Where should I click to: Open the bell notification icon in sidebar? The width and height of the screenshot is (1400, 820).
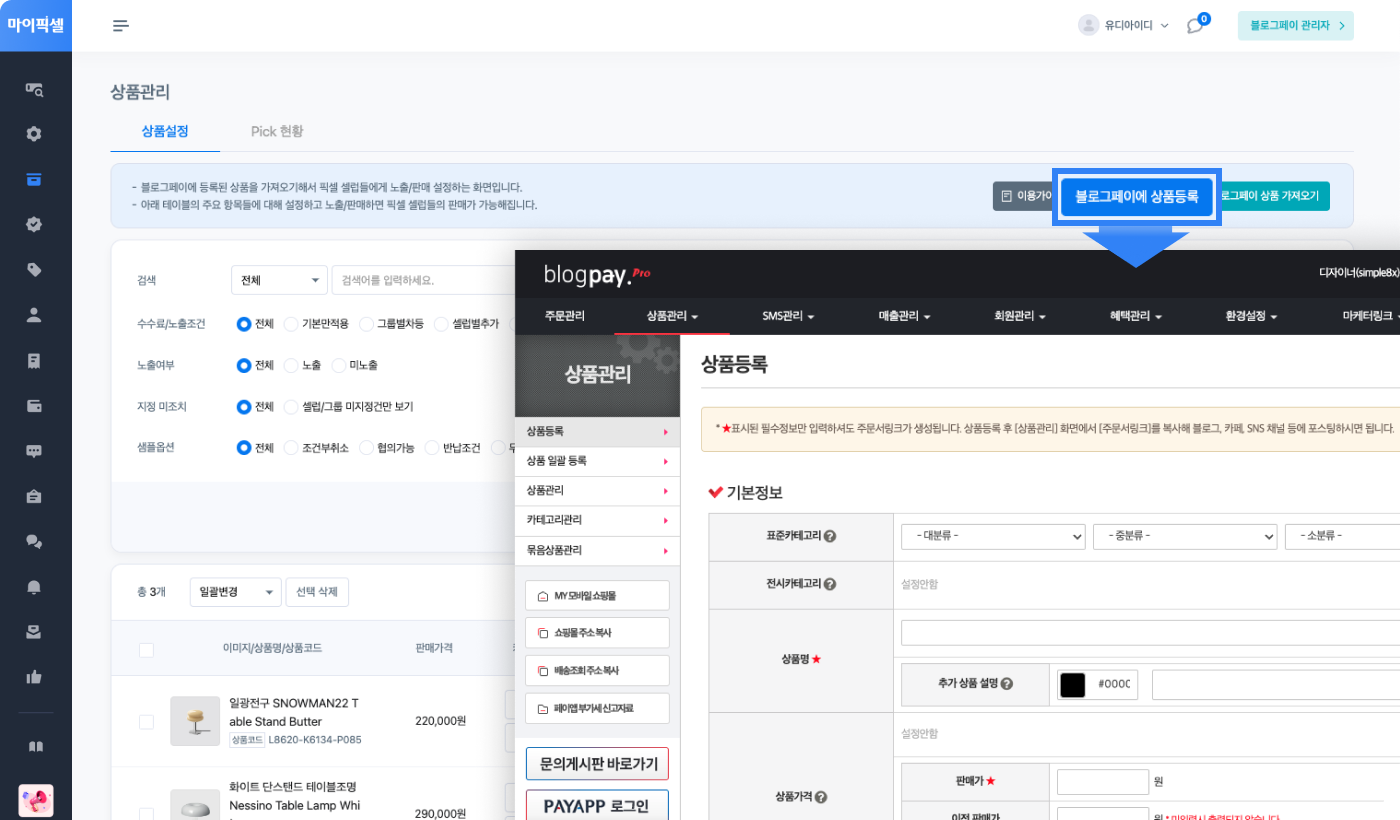tap(35, 587)
